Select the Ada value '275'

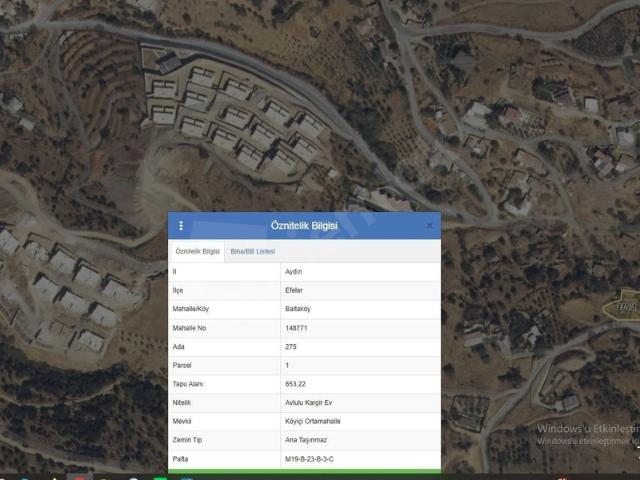point(291,347)
